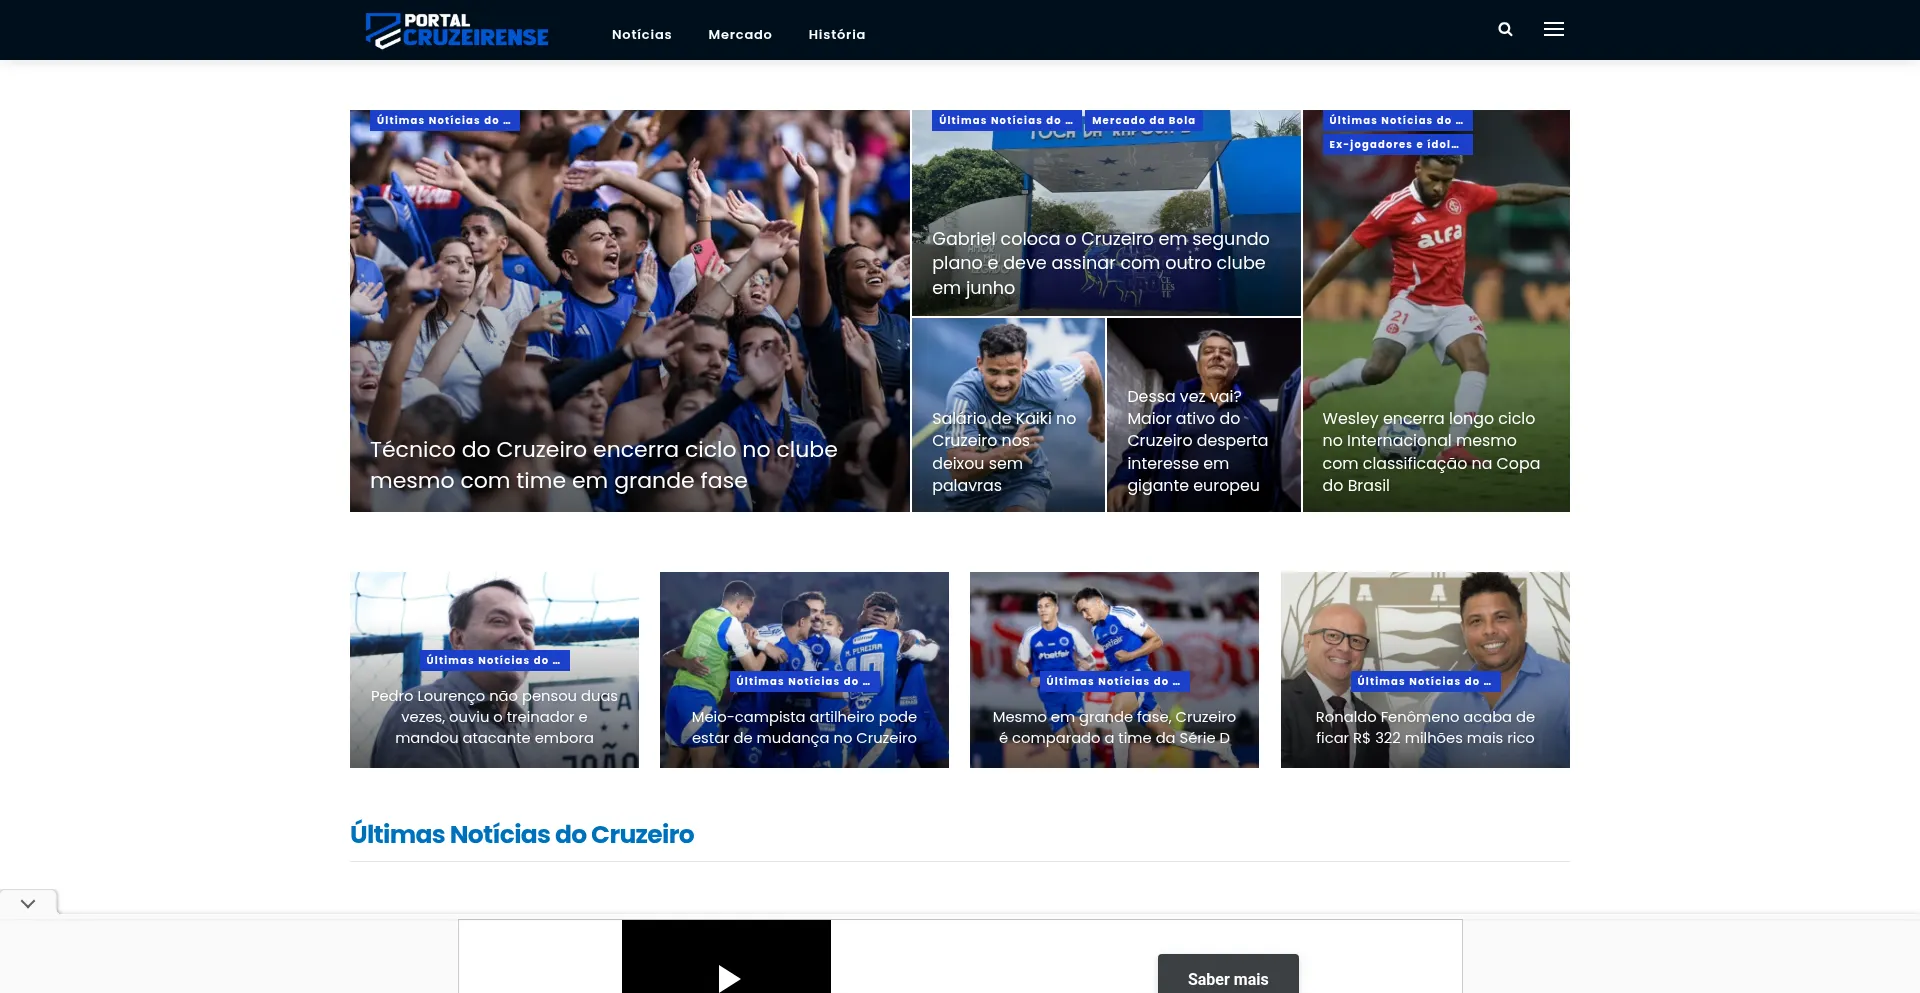The height and width of the screenshot is (993, 1920).
Task: Collapse the bottom ad with chevron
Action: click(28, 903)
